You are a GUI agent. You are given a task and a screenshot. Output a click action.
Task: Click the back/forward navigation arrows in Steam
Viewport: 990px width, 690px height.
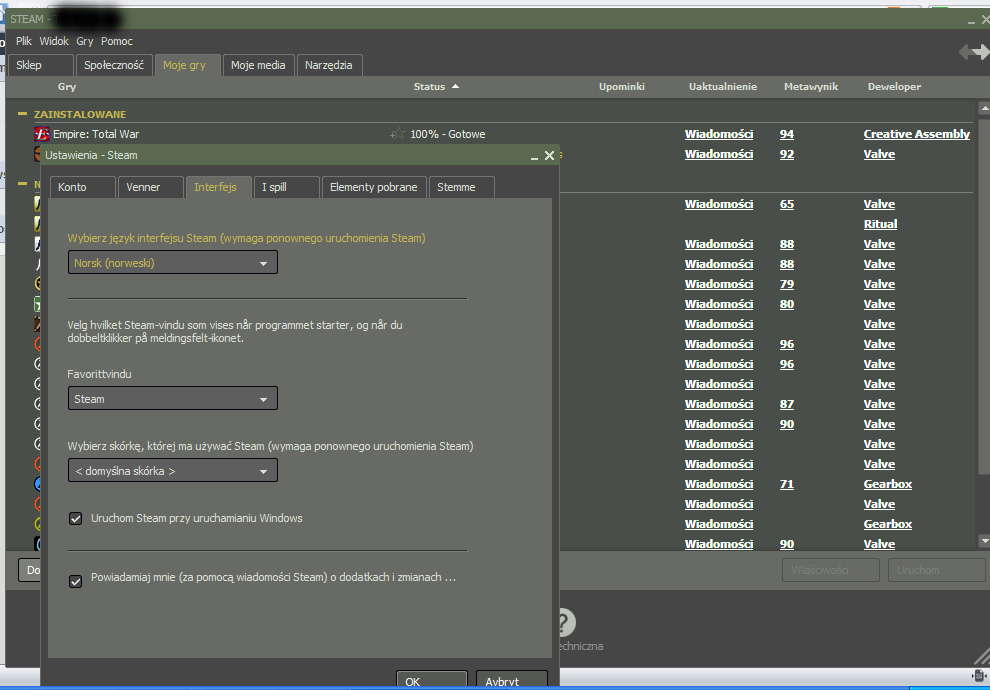pyautogui.click(x=974, y=52)
